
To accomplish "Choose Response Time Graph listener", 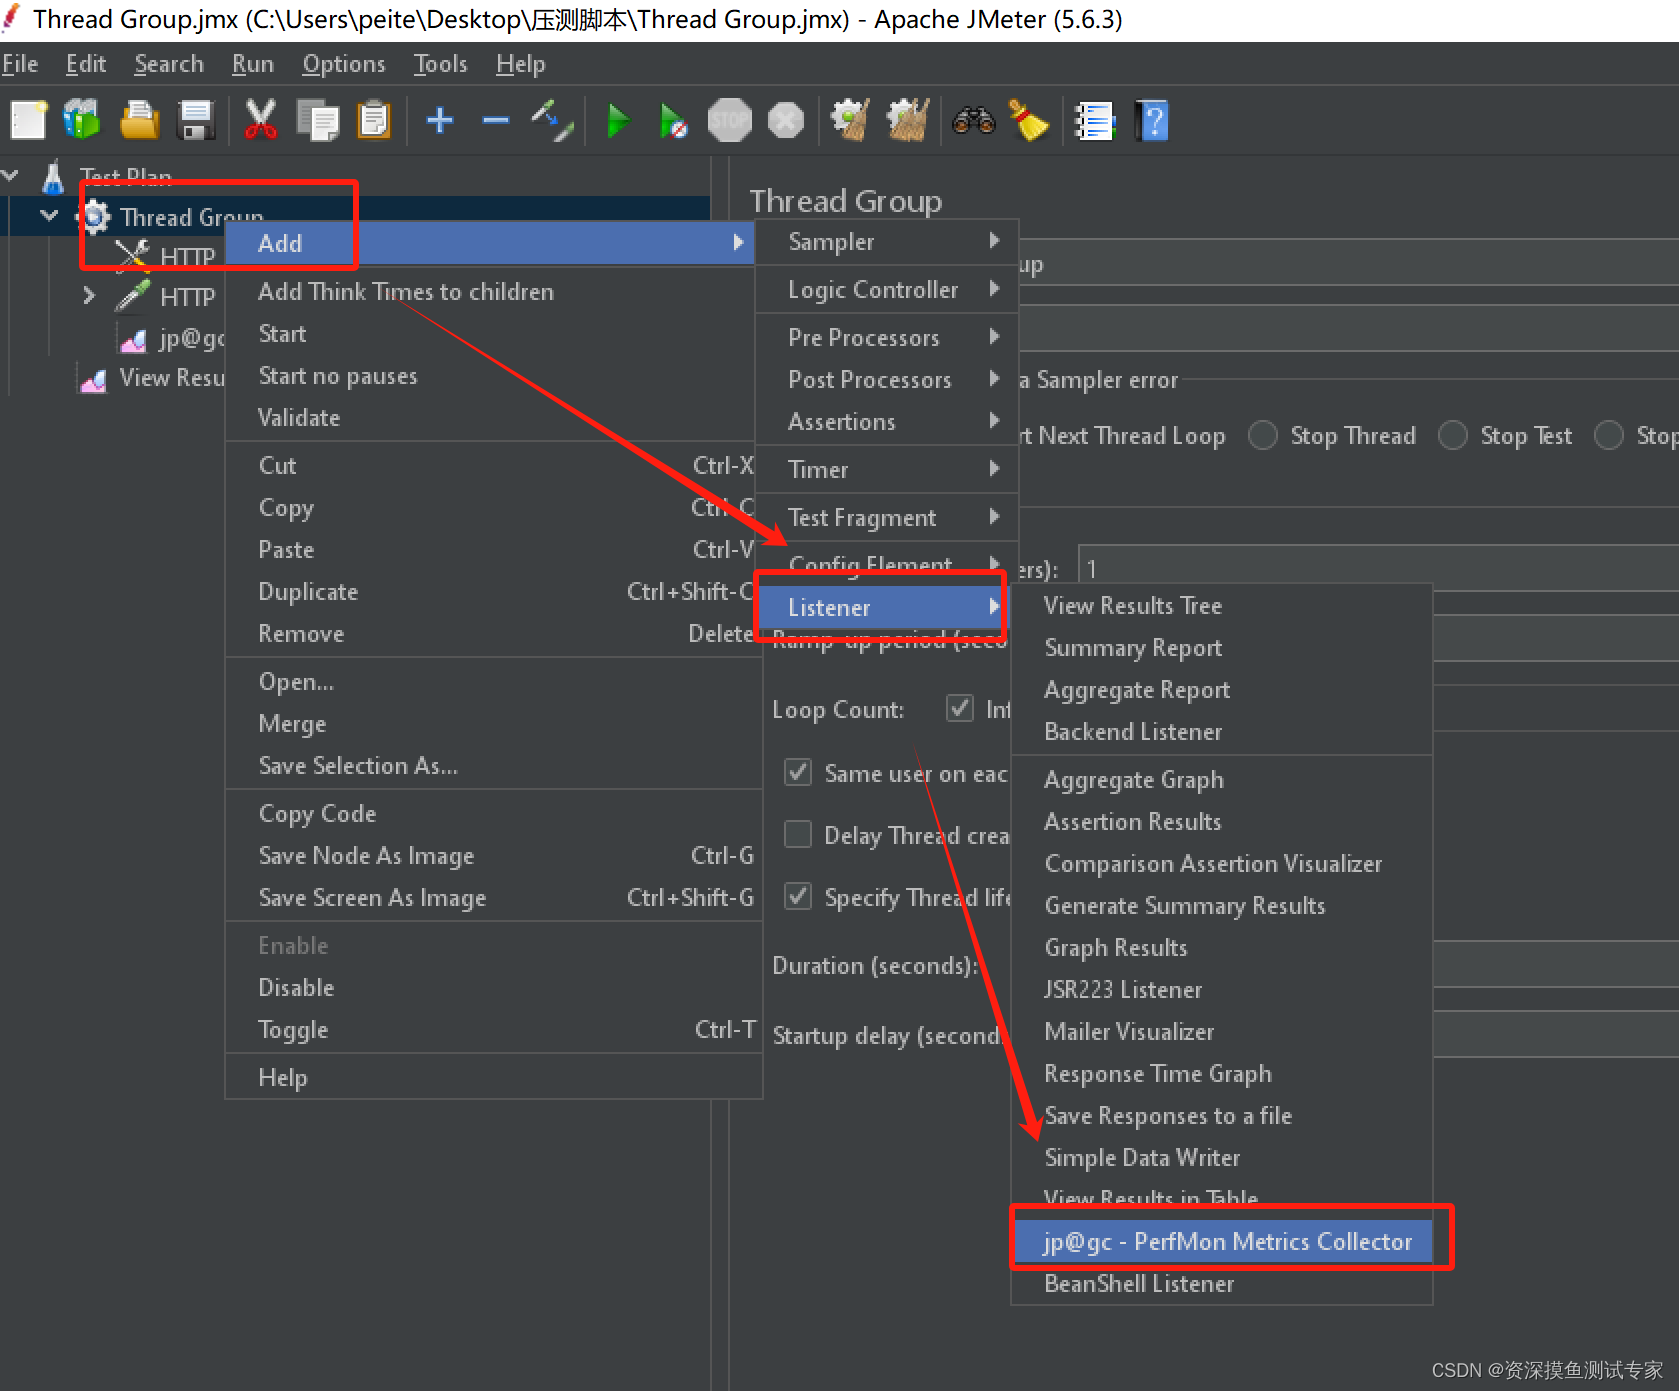I will [1222, 1074].
